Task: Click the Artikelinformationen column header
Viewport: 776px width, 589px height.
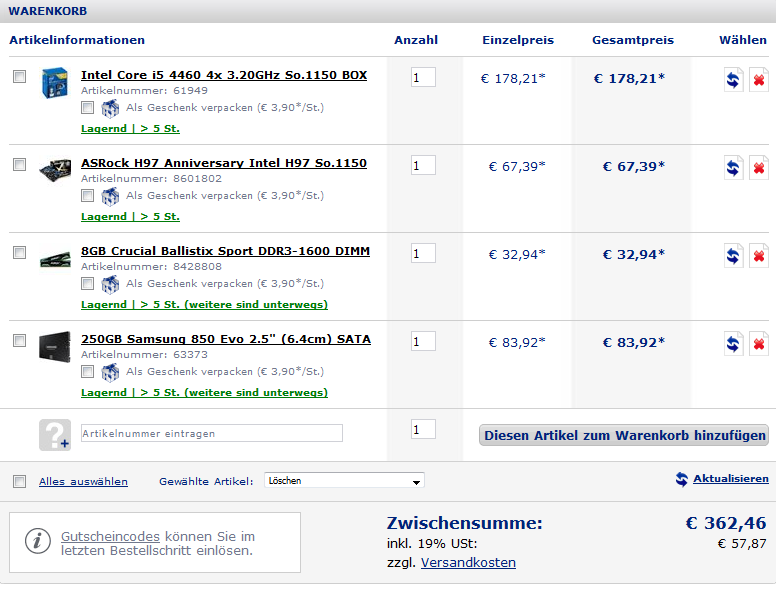Action: click(x=77, y=40)
